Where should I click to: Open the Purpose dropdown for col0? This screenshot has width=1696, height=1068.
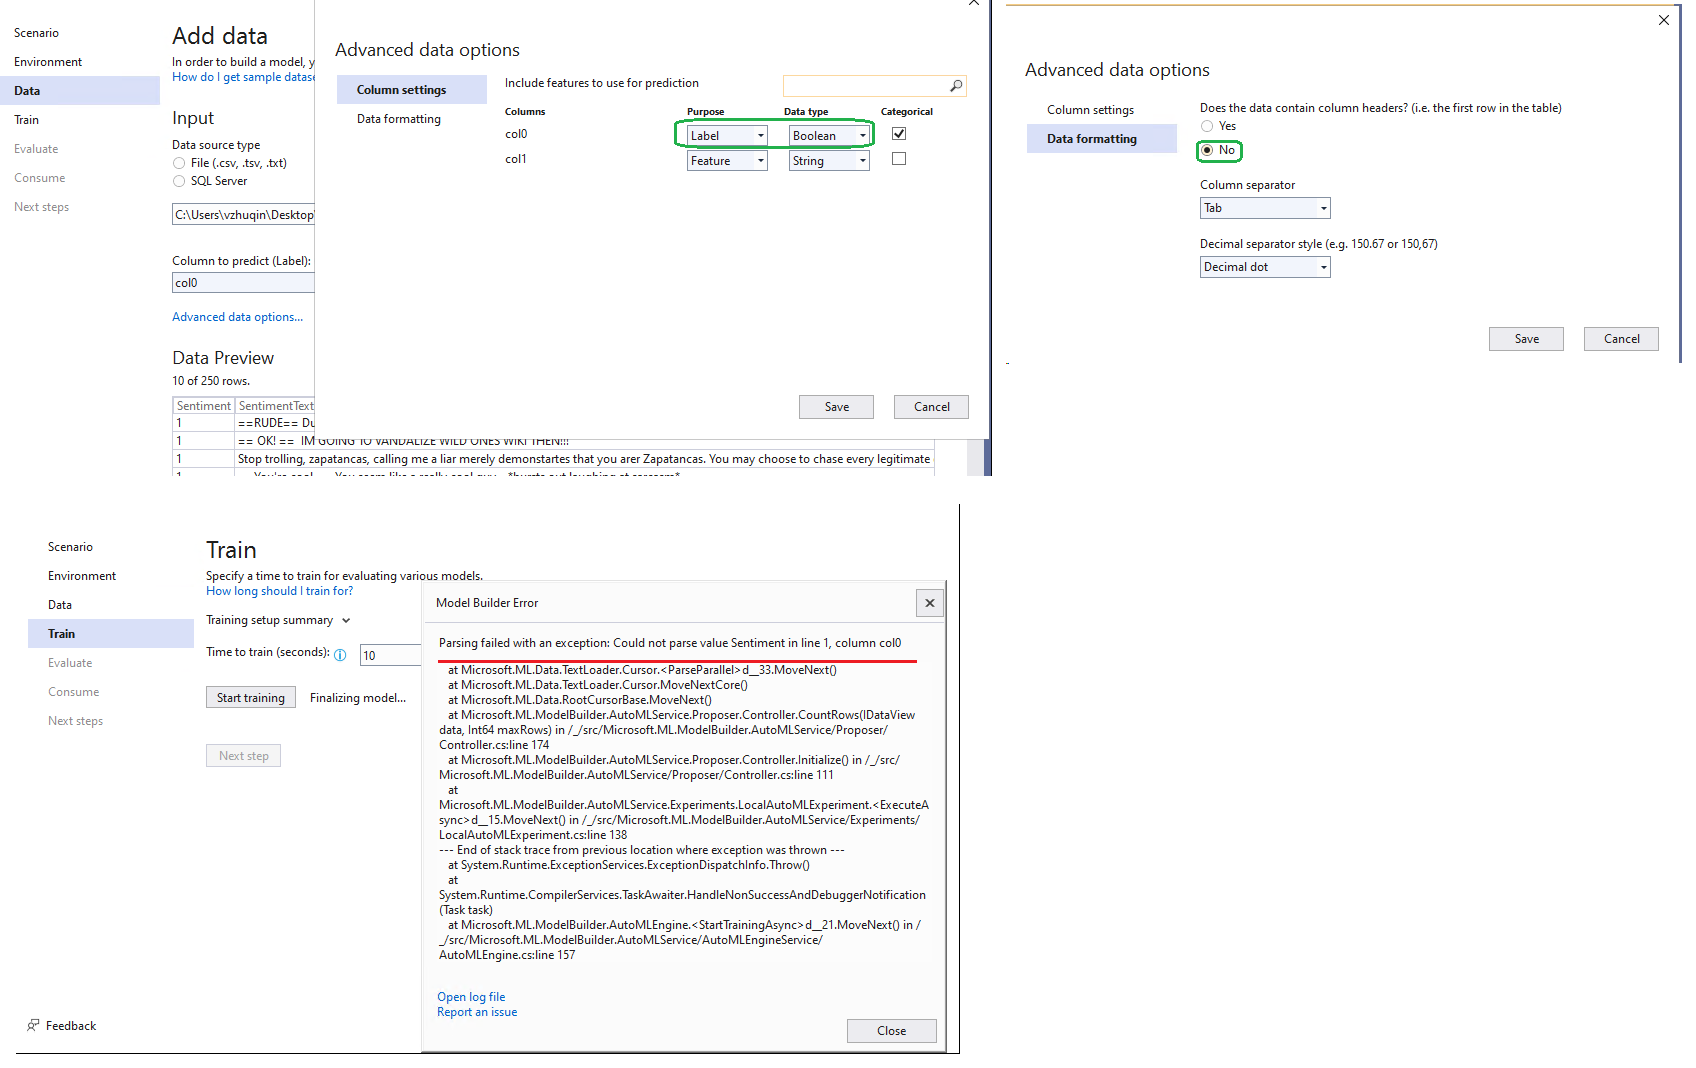(x=727, y=135)
